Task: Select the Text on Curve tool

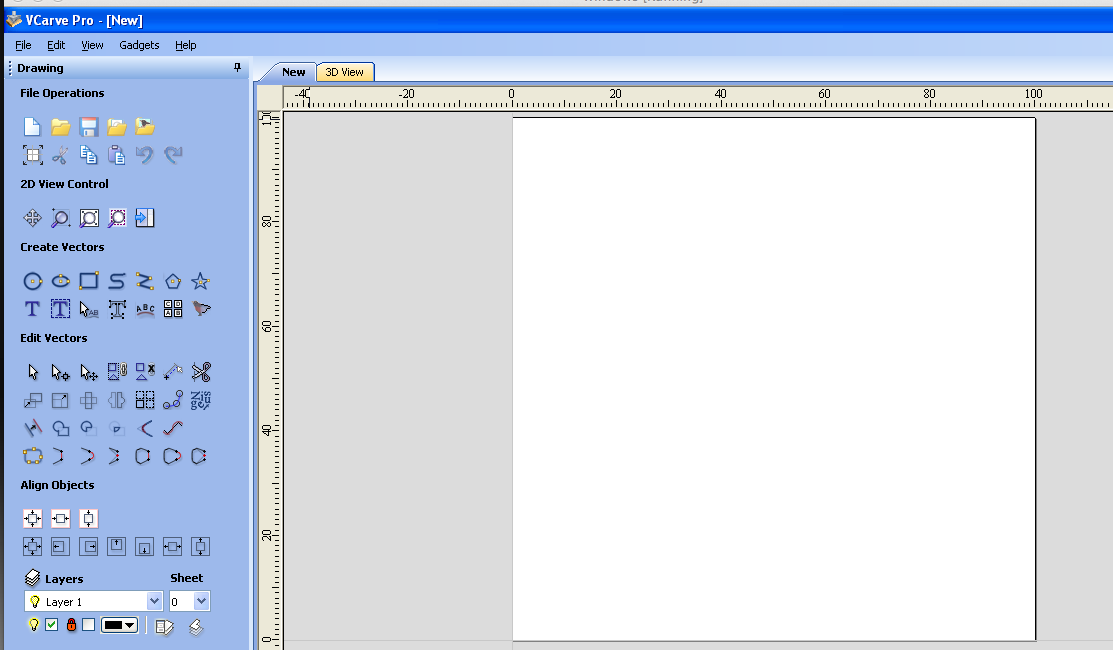Action: [x=145, y=309]
